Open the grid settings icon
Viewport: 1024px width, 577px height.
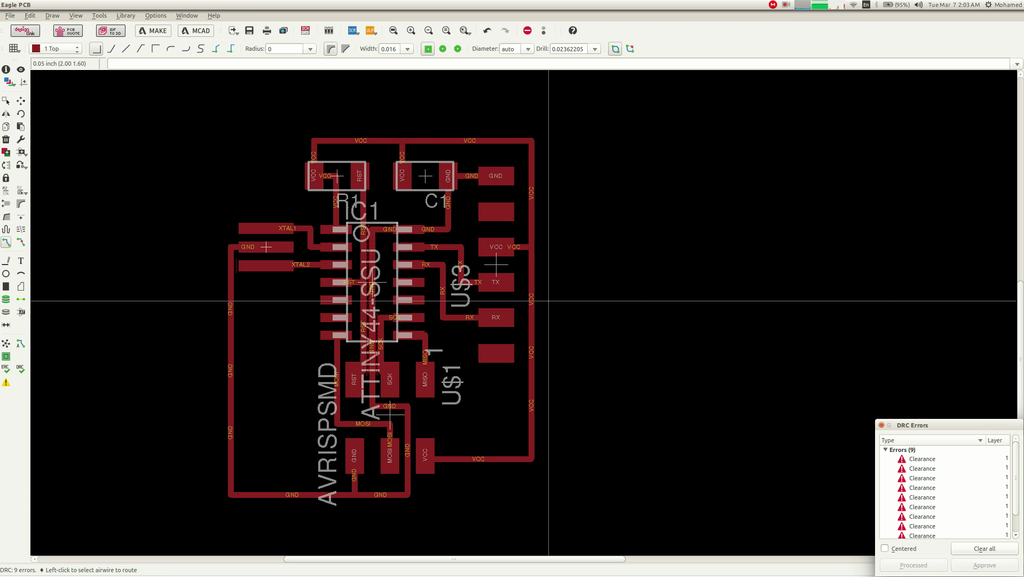coord(14,49)
